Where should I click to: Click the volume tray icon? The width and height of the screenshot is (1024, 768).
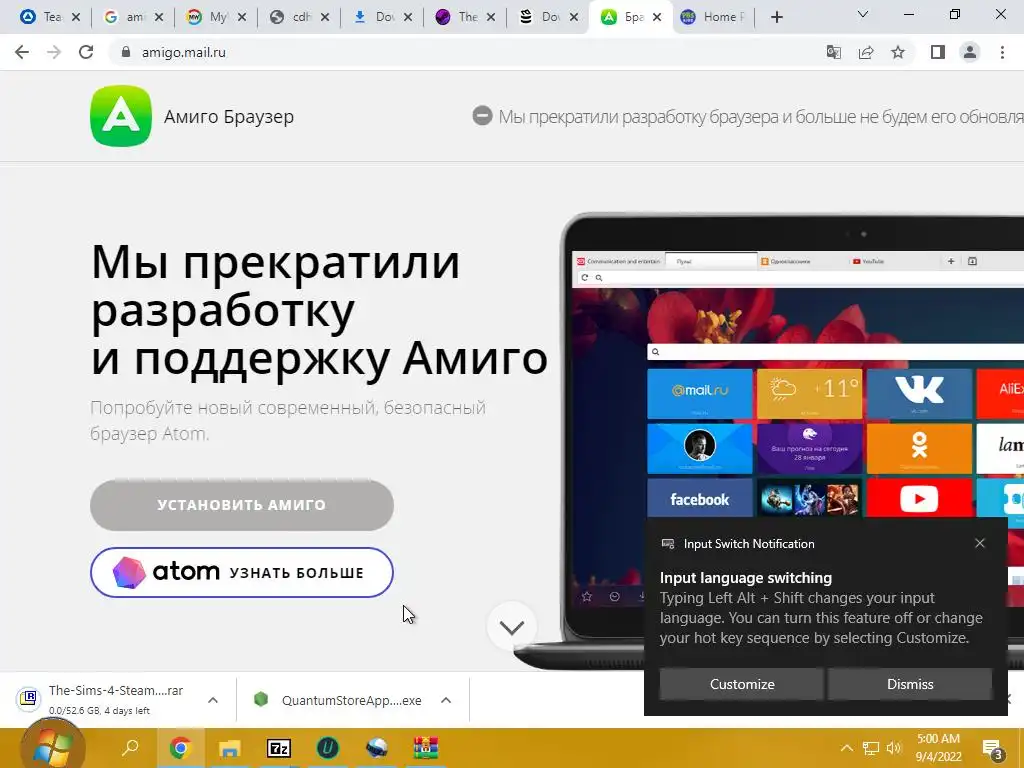click(x=894, y=748)
